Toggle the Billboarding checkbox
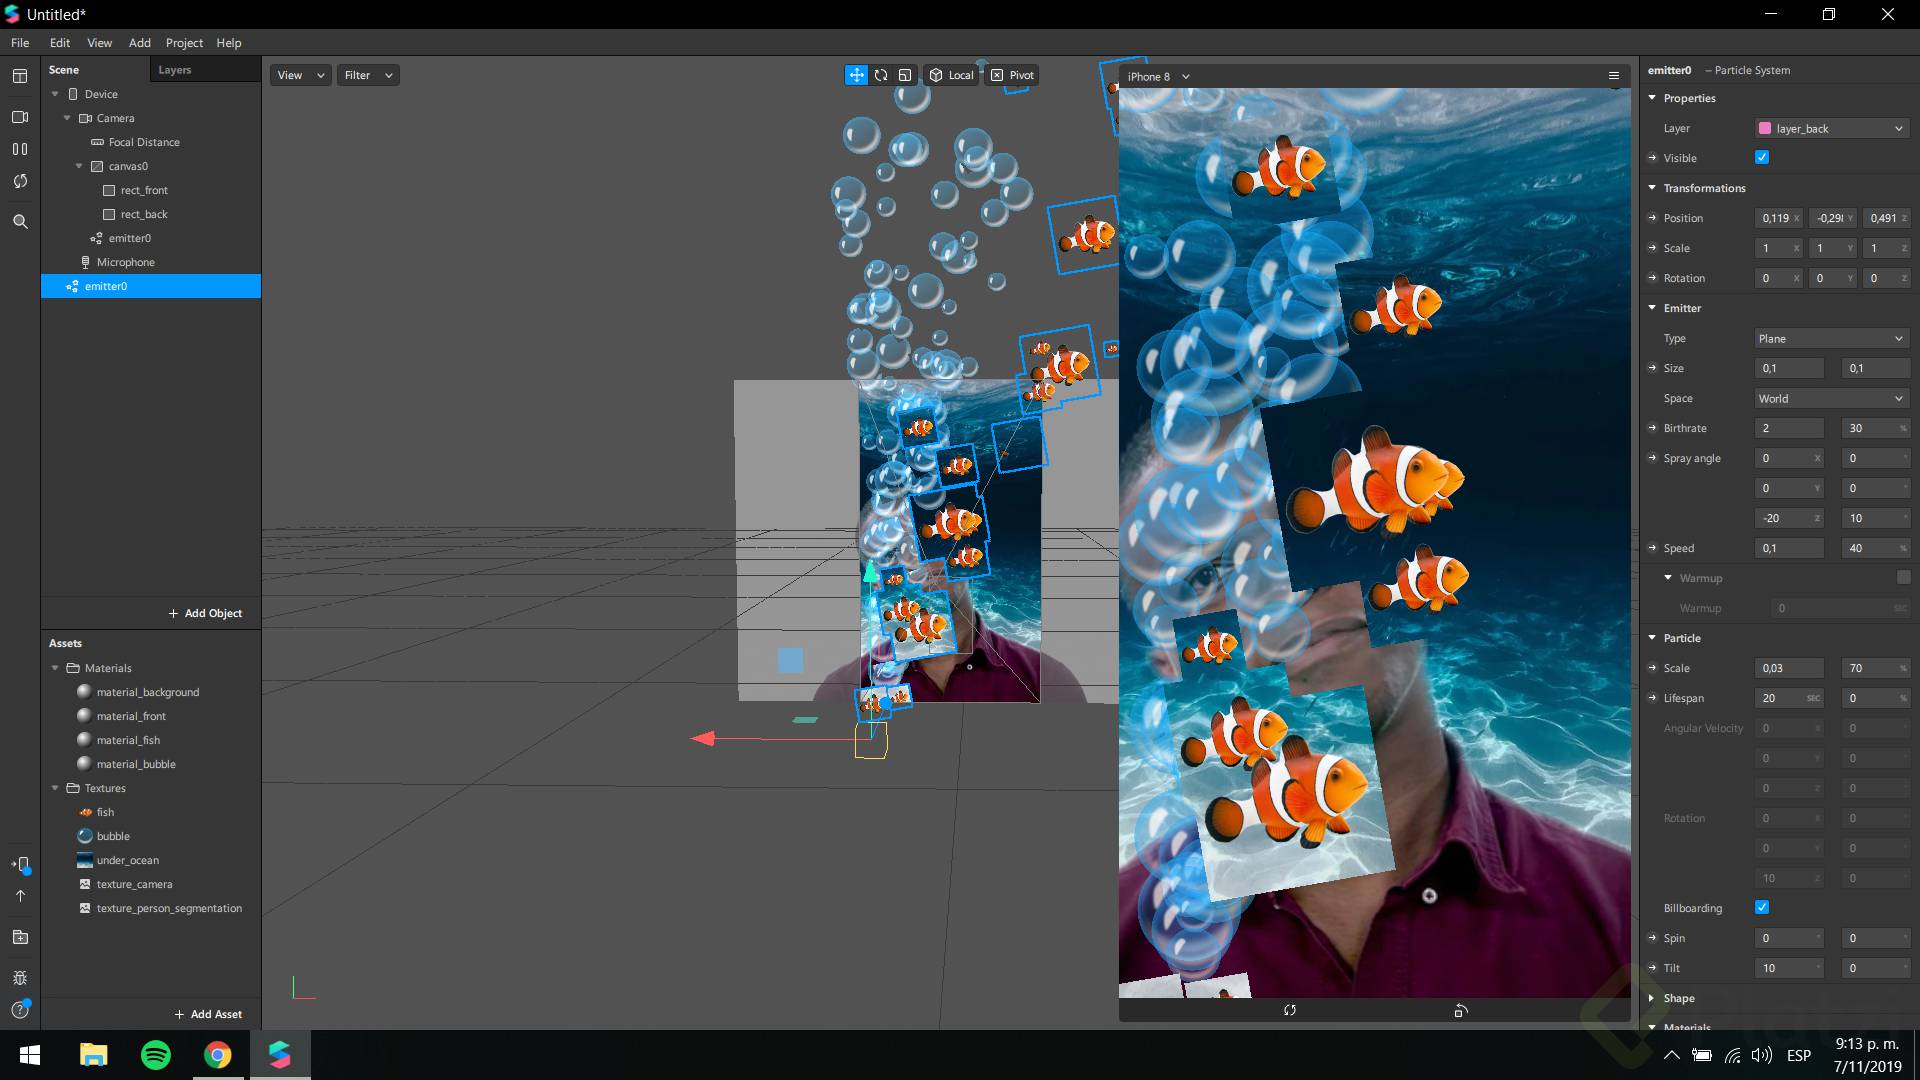The width and height of the screenshot is (1920, 1080). (x=1762, y=907)
